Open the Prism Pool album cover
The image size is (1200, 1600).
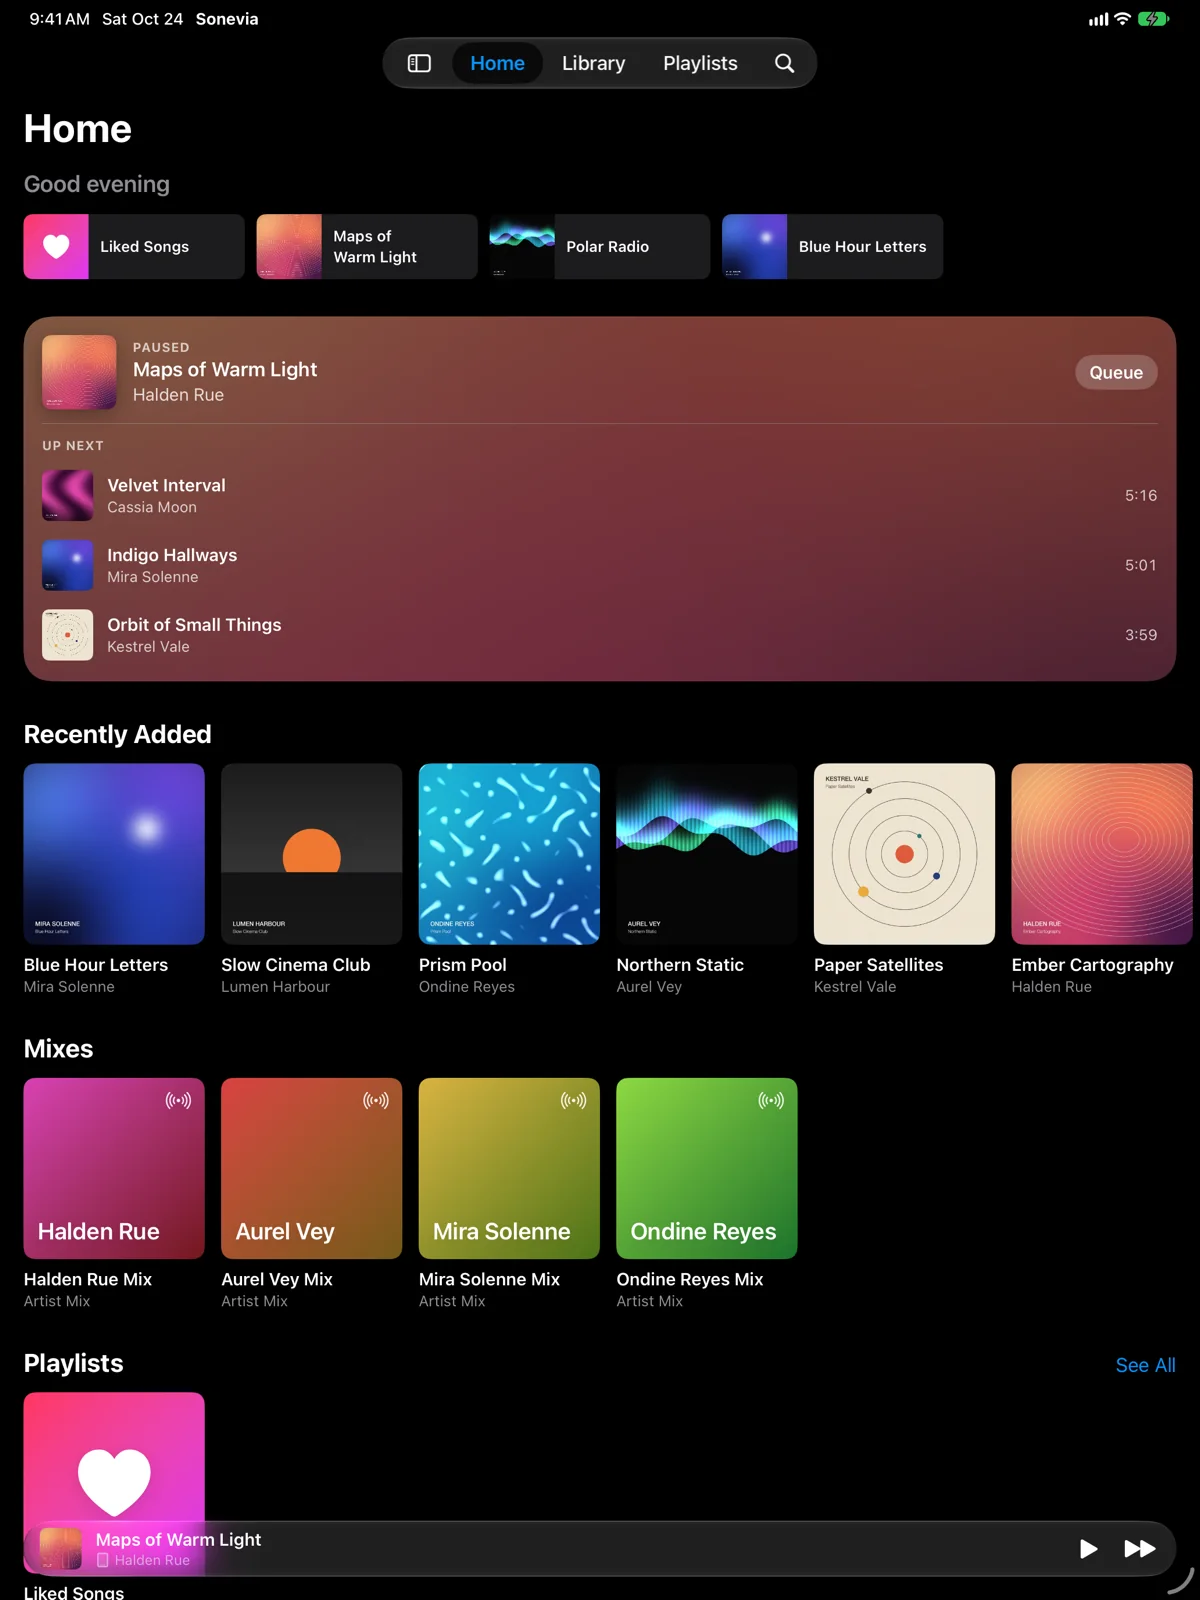pos(509,854)
